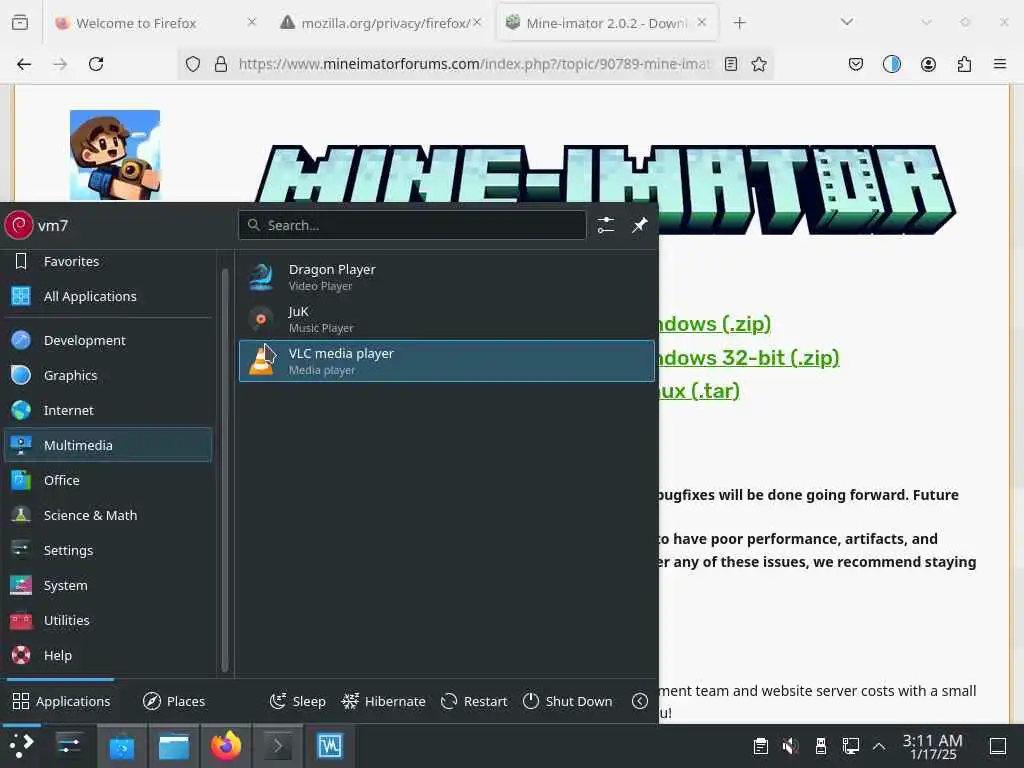The height and width of the screenshot is (768, 1024).
Task: Expand more session options arrow
Action: [x=640, y=701]
